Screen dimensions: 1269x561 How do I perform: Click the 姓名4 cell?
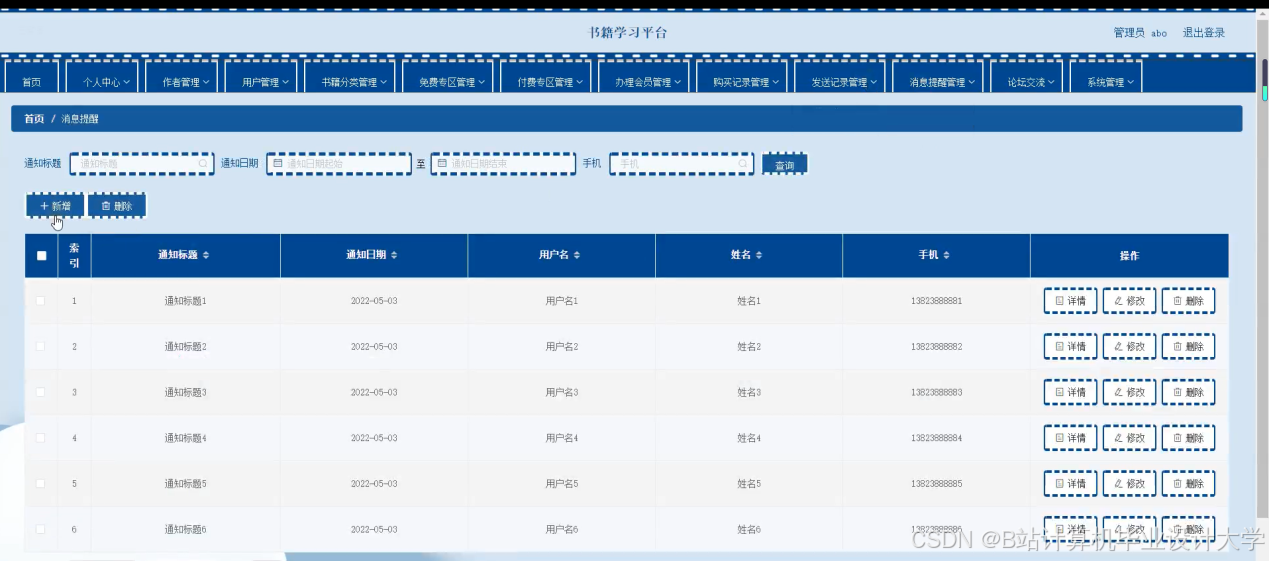tap(749, 438)
